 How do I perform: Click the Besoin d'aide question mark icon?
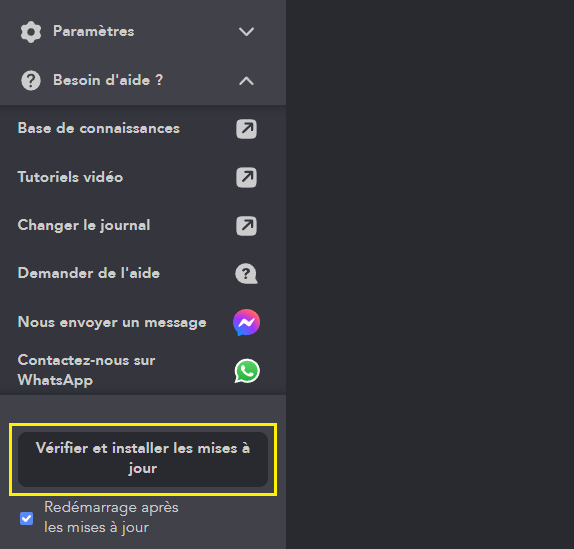31,81
